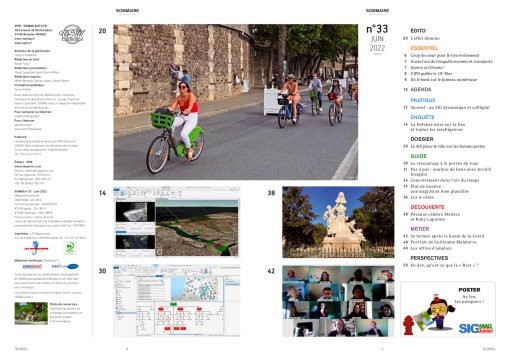
Task: Click page number 20 beside cyclist photo
Action: pos(102,31)
